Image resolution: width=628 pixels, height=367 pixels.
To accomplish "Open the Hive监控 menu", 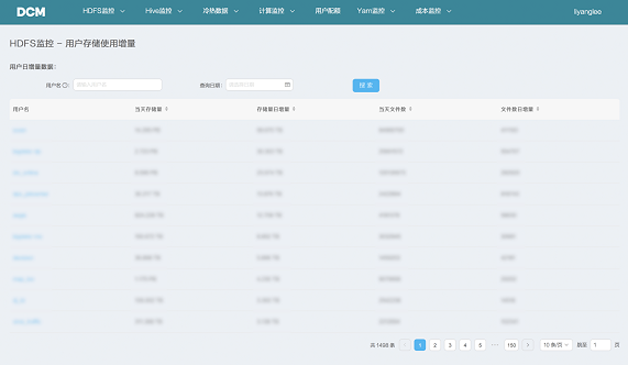I will click(158, 11).
